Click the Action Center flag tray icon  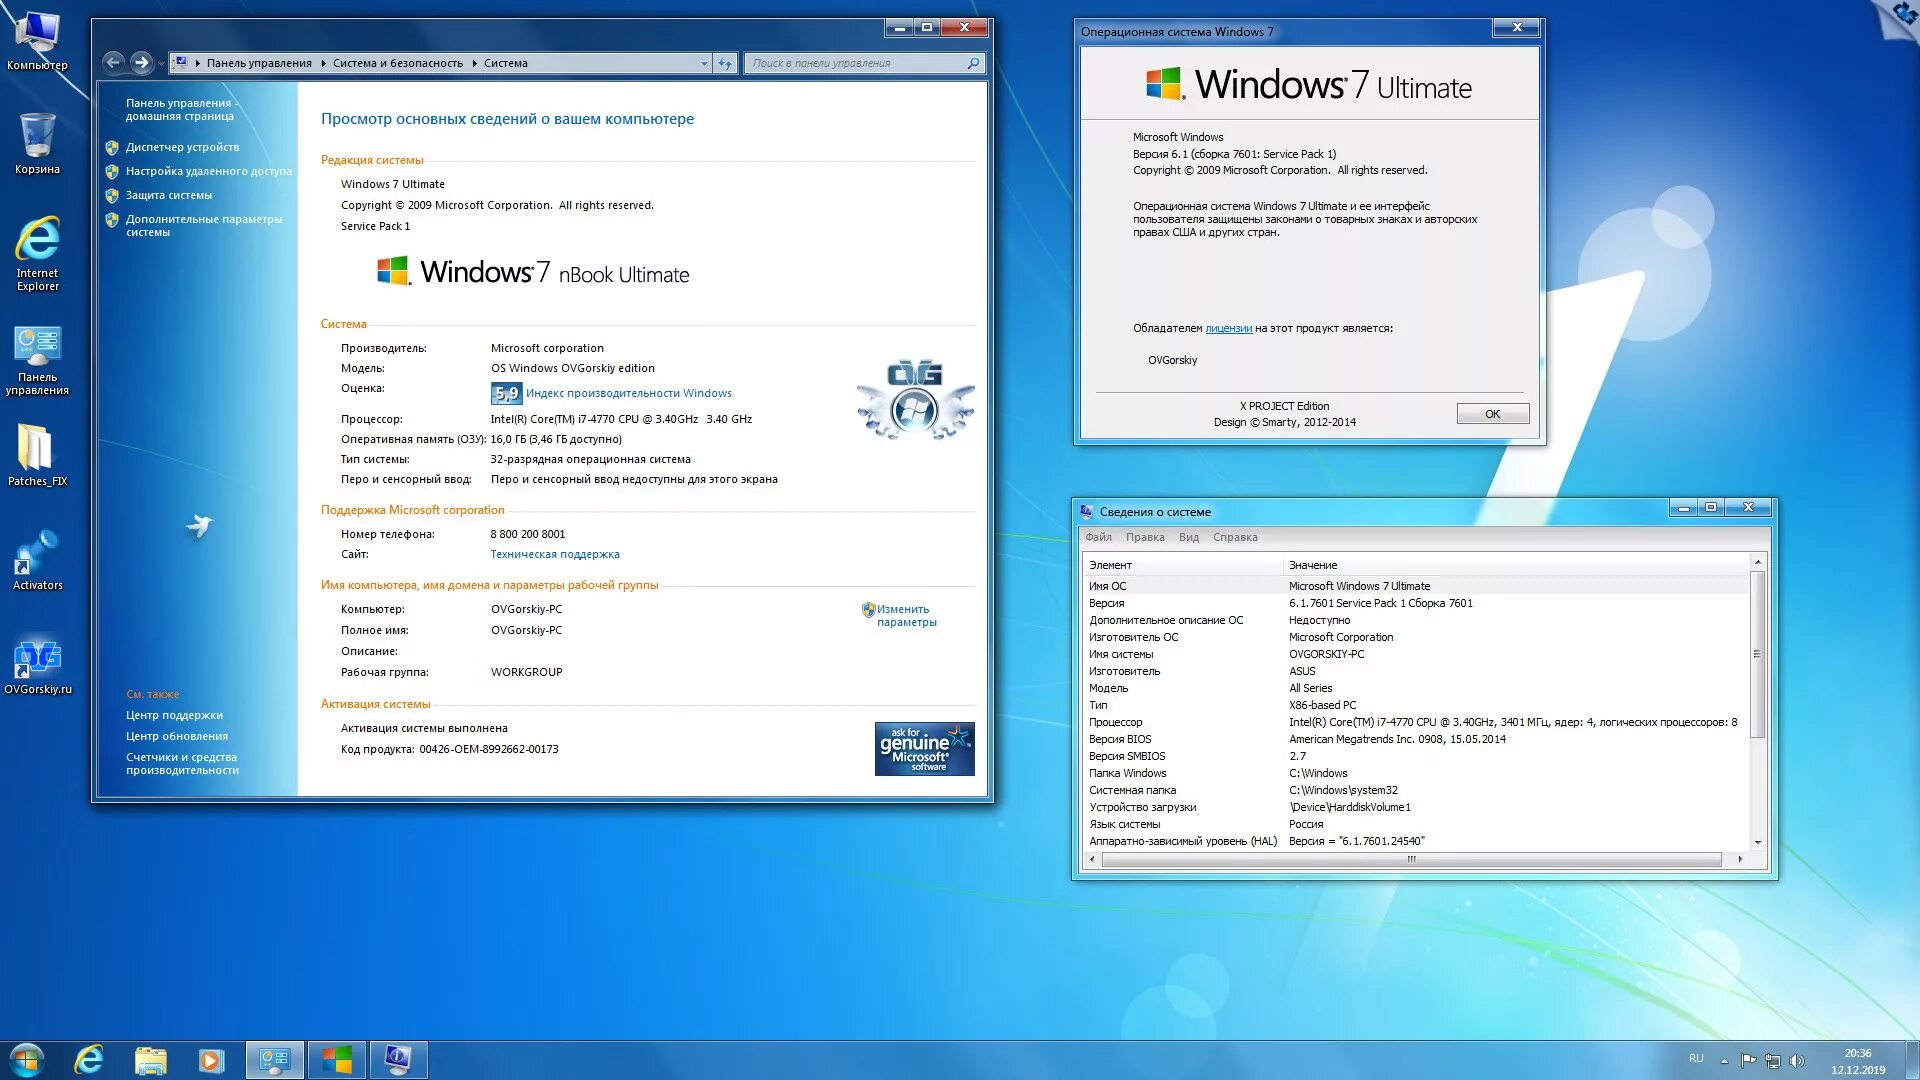(1748, 1060)
